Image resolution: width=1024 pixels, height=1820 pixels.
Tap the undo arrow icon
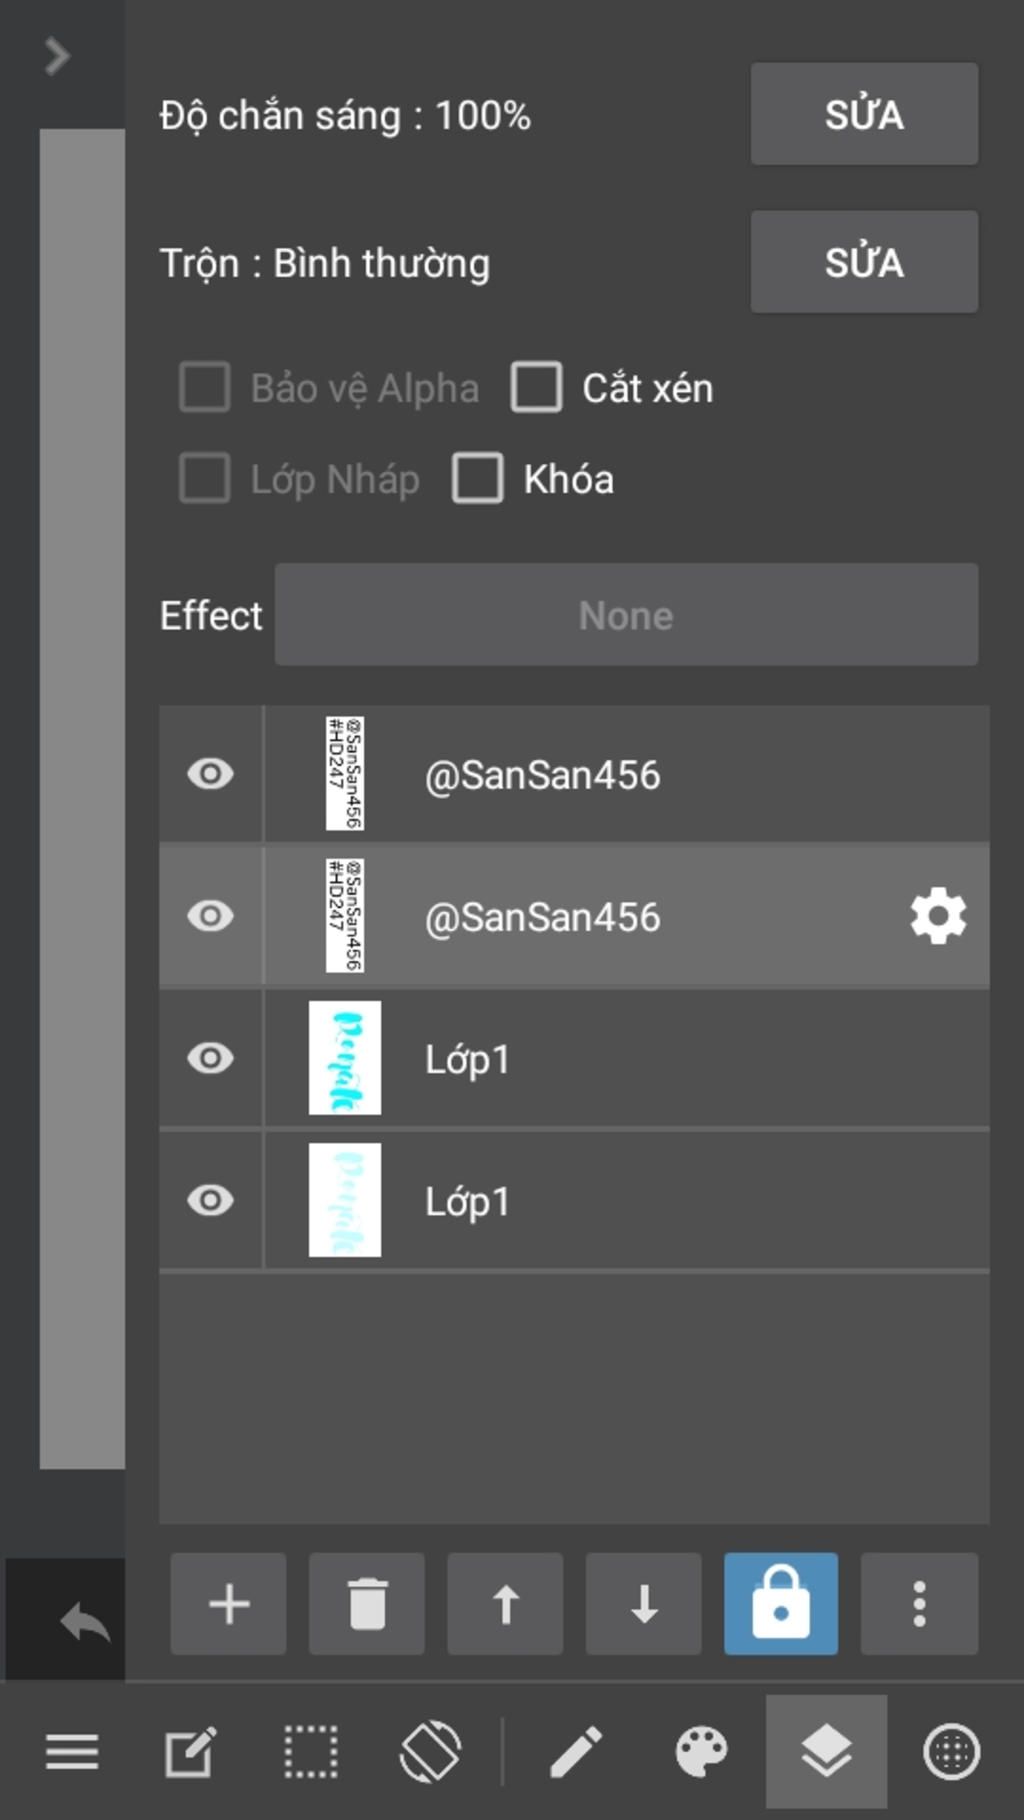click(x=84, y=1622)
